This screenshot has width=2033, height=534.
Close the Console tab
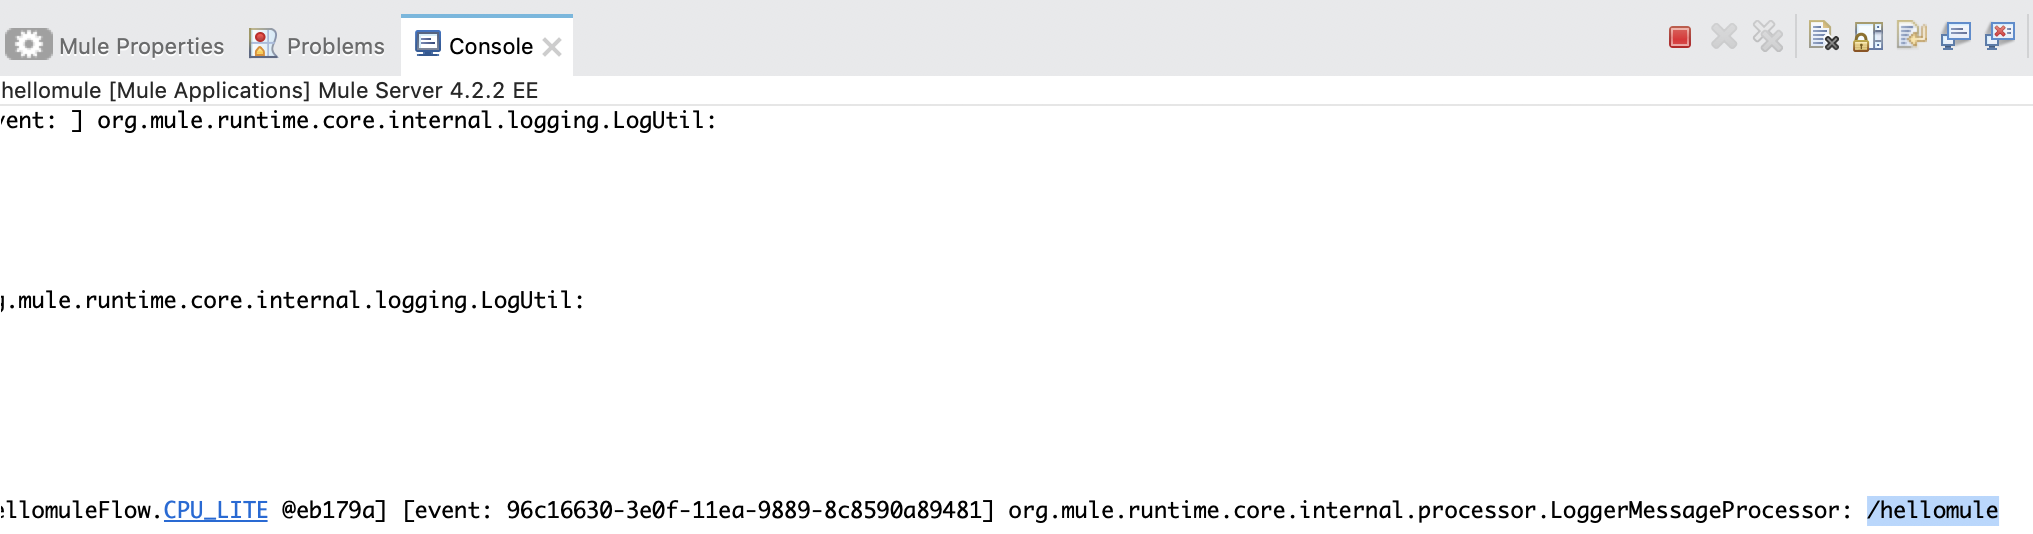[552, 47]
